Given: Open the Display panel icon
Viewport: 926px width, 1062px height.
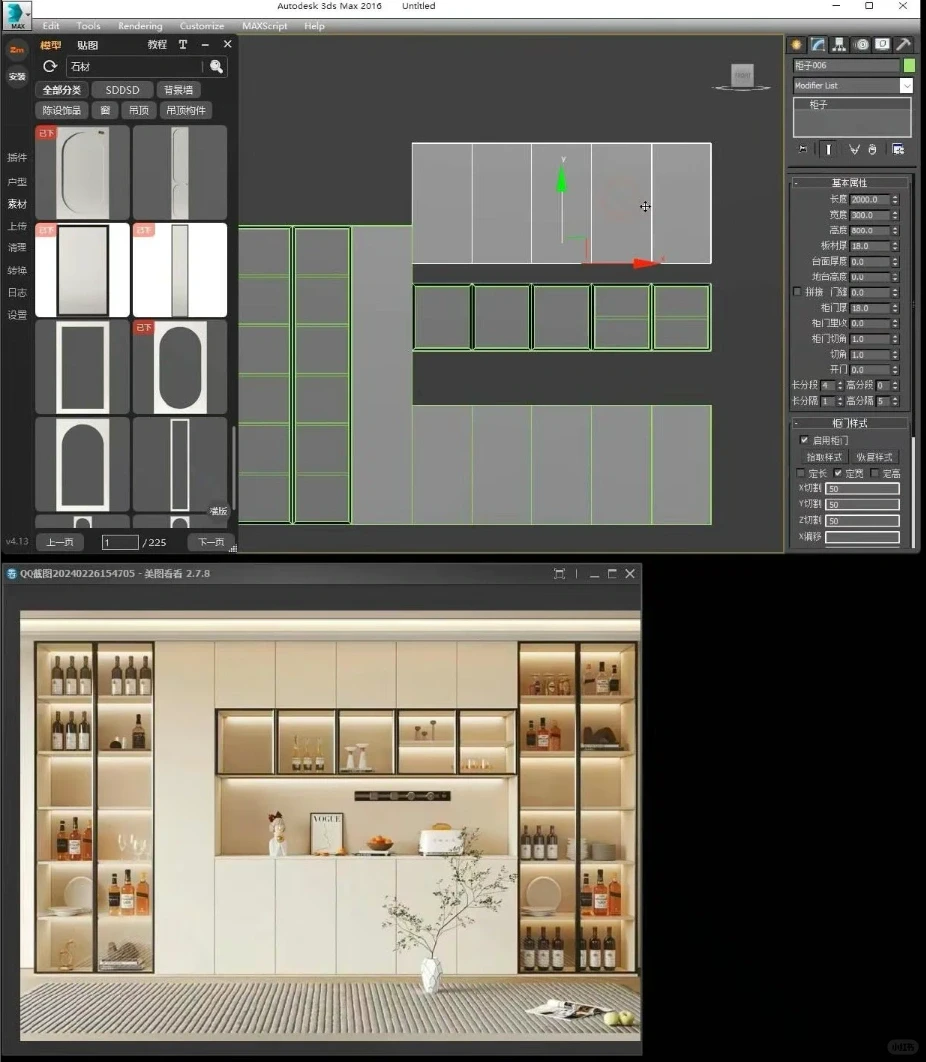Looking at the screenshot, I should (881, 44).
